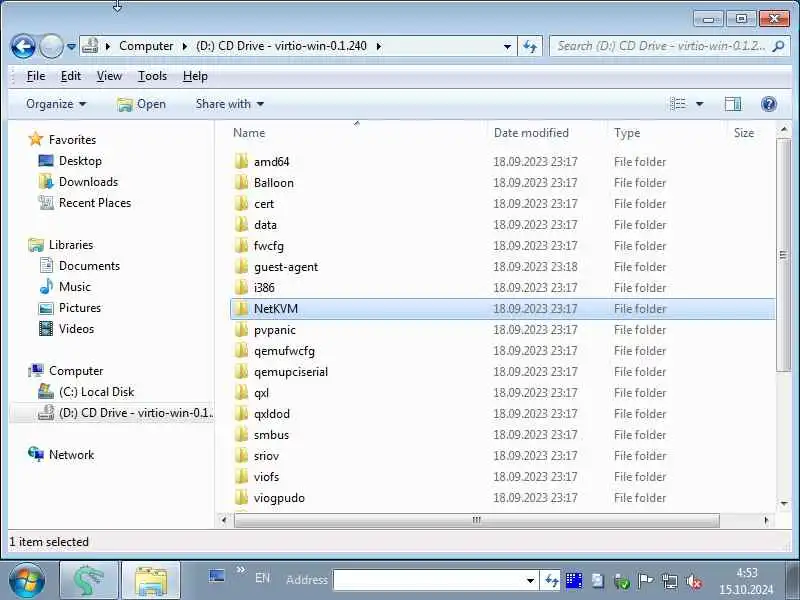Open the taskbar Address dropdown arrow

point(531,580)
